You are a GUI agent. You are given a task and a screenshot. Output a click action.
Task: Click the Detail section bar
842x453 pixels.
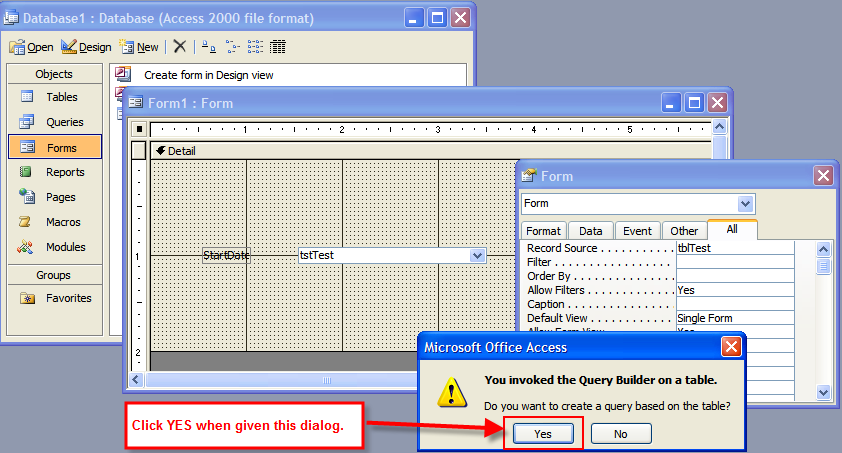[x=432, y=151]
